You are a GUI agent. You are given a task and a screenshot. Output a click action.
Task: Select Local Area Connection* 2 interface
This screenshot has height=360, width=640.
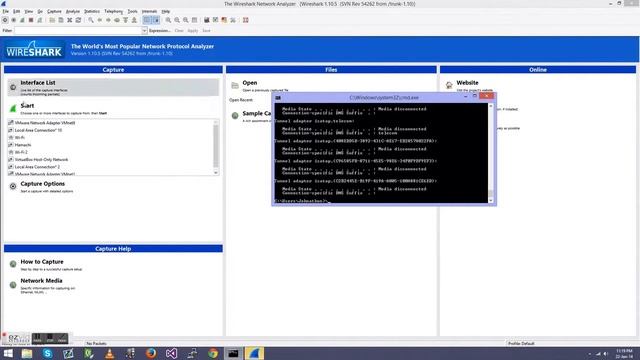pyautogui.click(x=37, y=167)
